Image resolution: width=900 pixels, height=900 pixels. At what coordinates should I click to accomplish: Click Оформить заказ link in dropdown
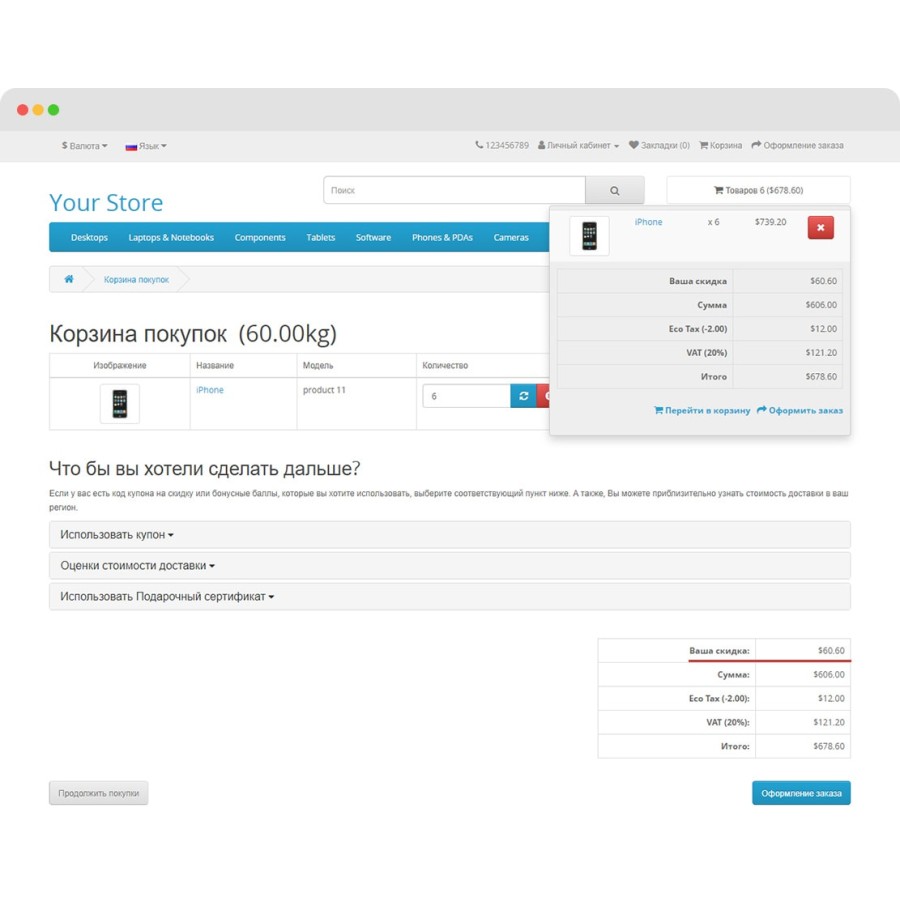pos(800,410)
